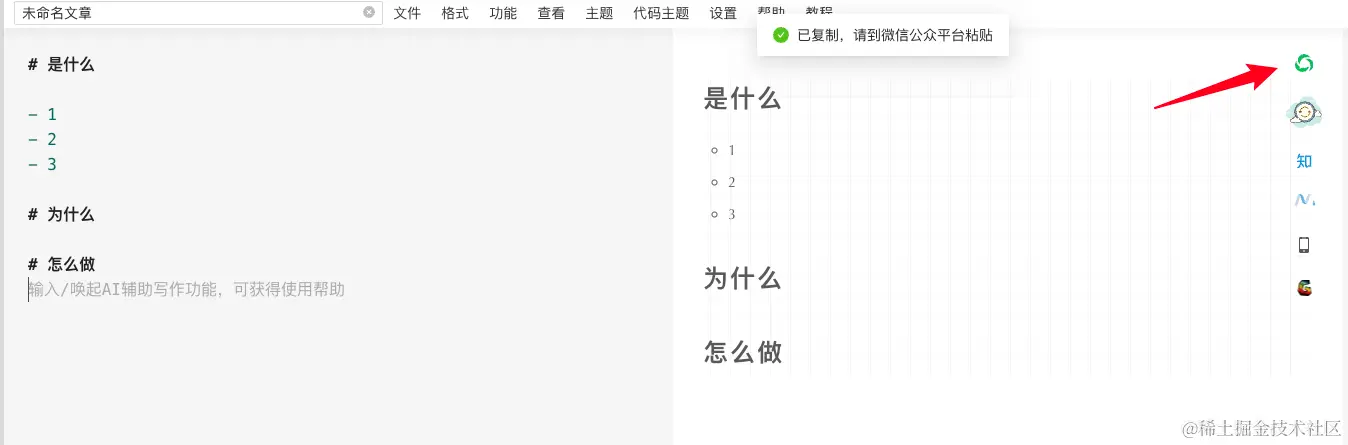
Task: Click the Zhihu 知 copy icon
Action: 1304,161
